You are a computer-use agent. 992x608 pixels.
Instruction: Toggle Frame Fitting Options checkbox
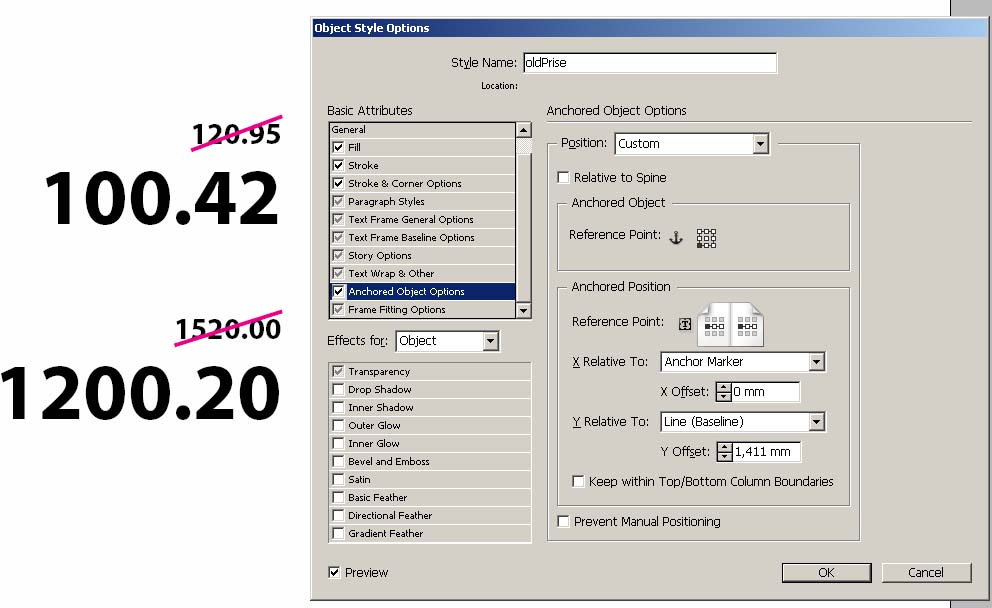(338, 309)
